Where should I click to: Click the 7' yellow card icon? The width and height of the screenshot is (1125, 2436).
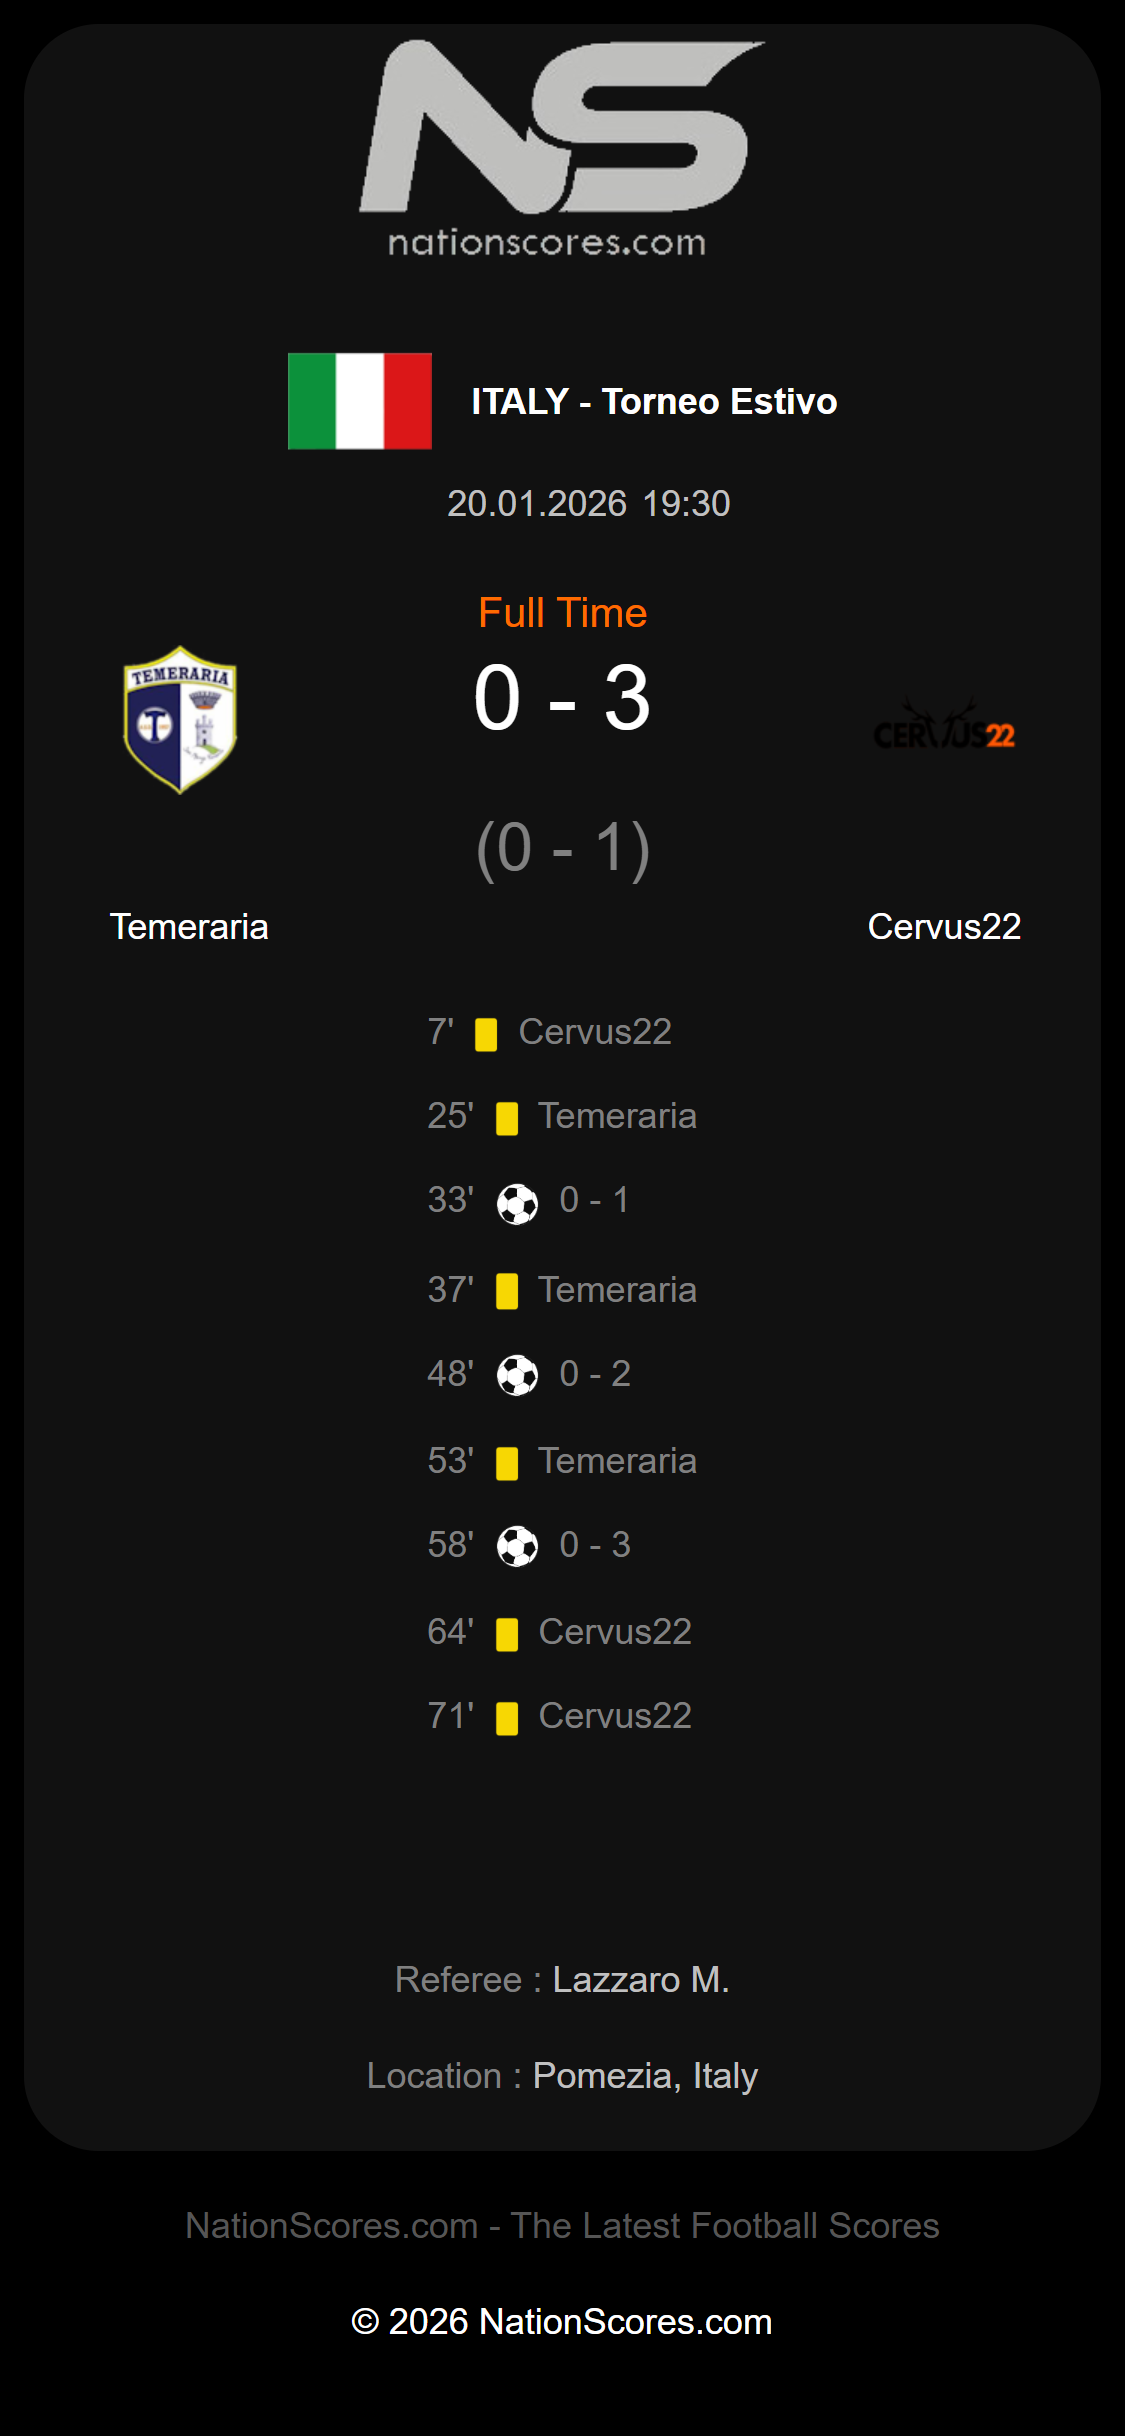coord(486,1034)
